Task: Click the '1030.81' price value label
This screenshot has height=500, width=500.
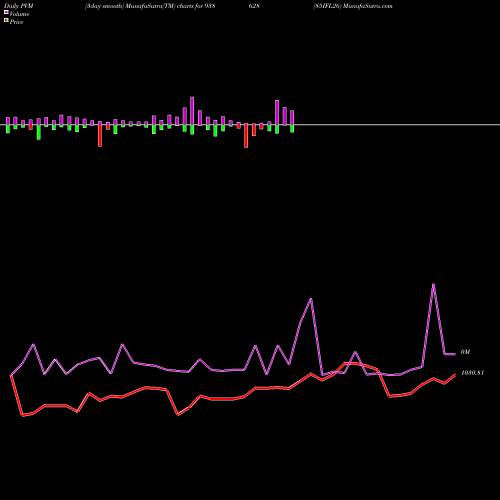Action: (x=472, y=373)
